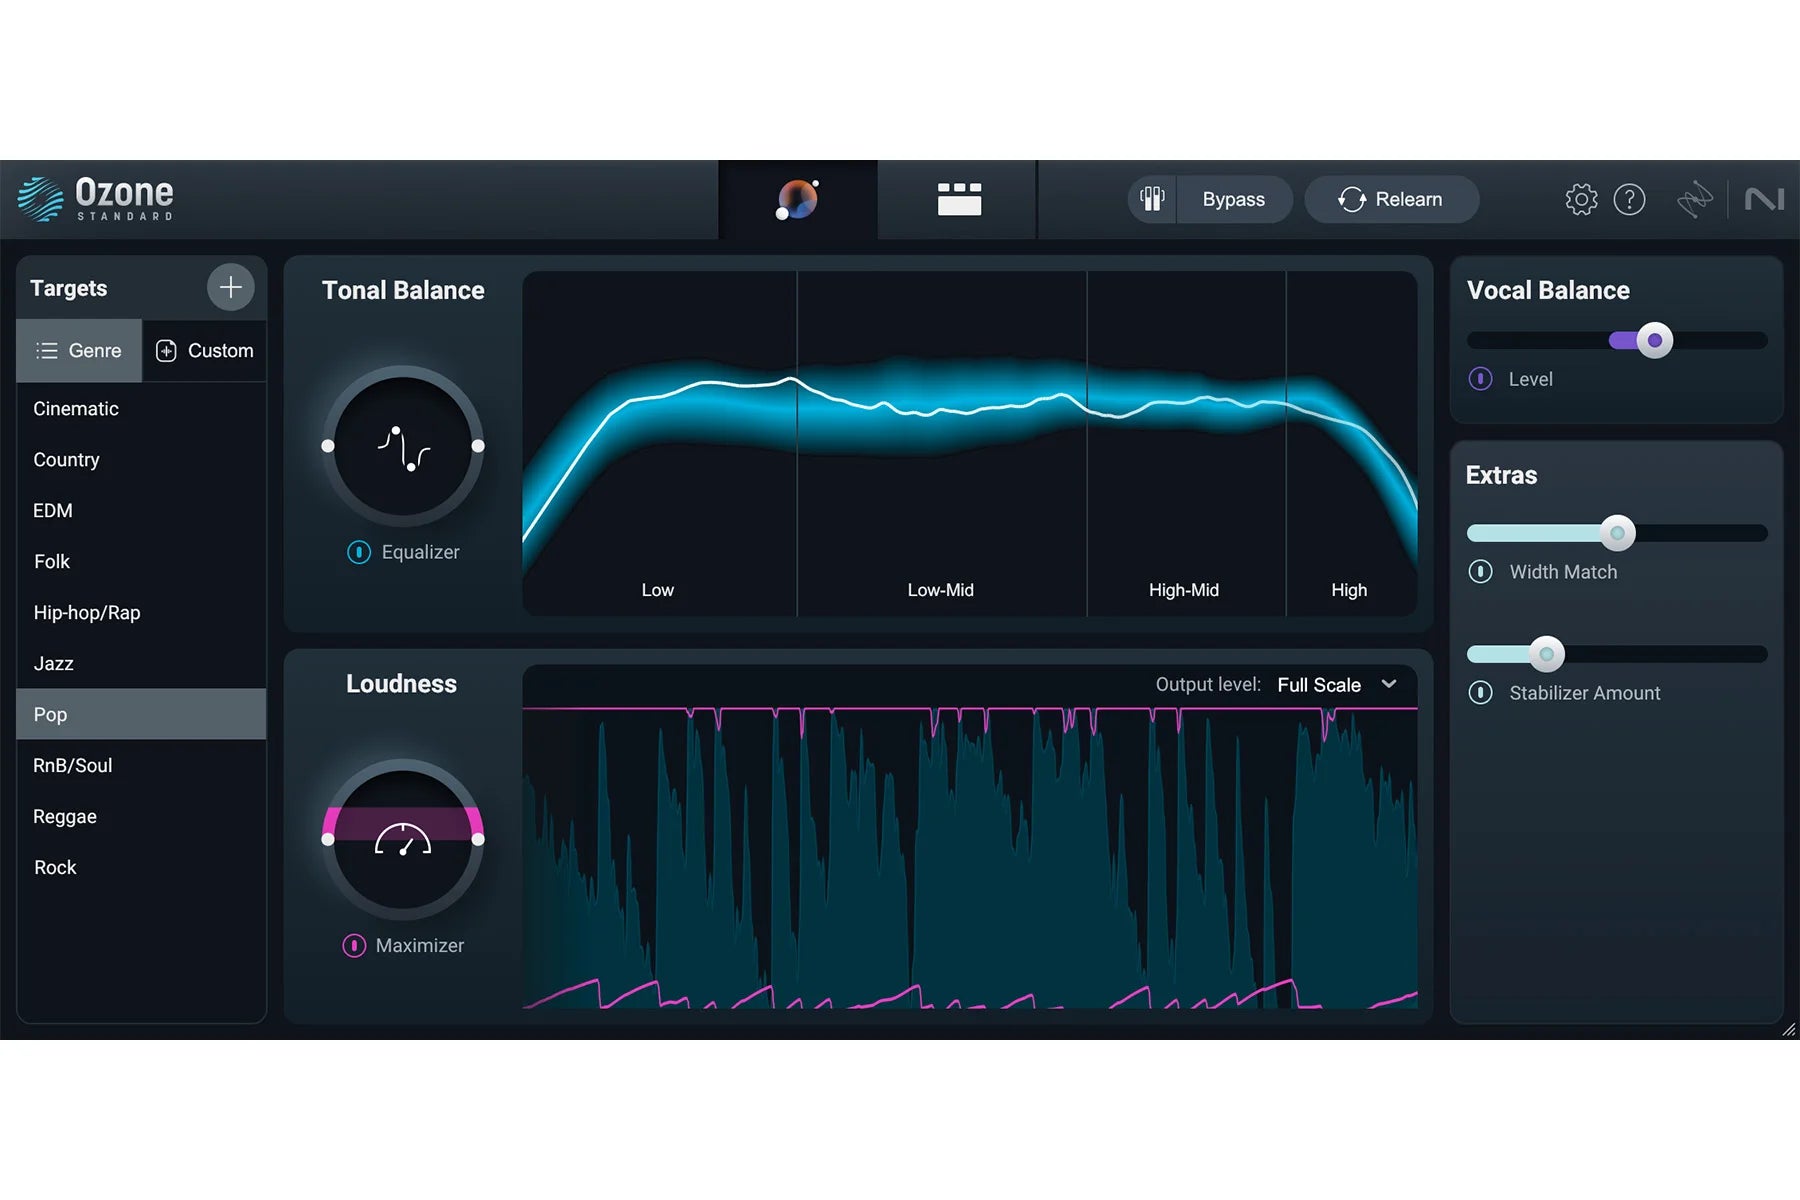
Task: Open the help question mark icon
Action: coord(1629,200)
